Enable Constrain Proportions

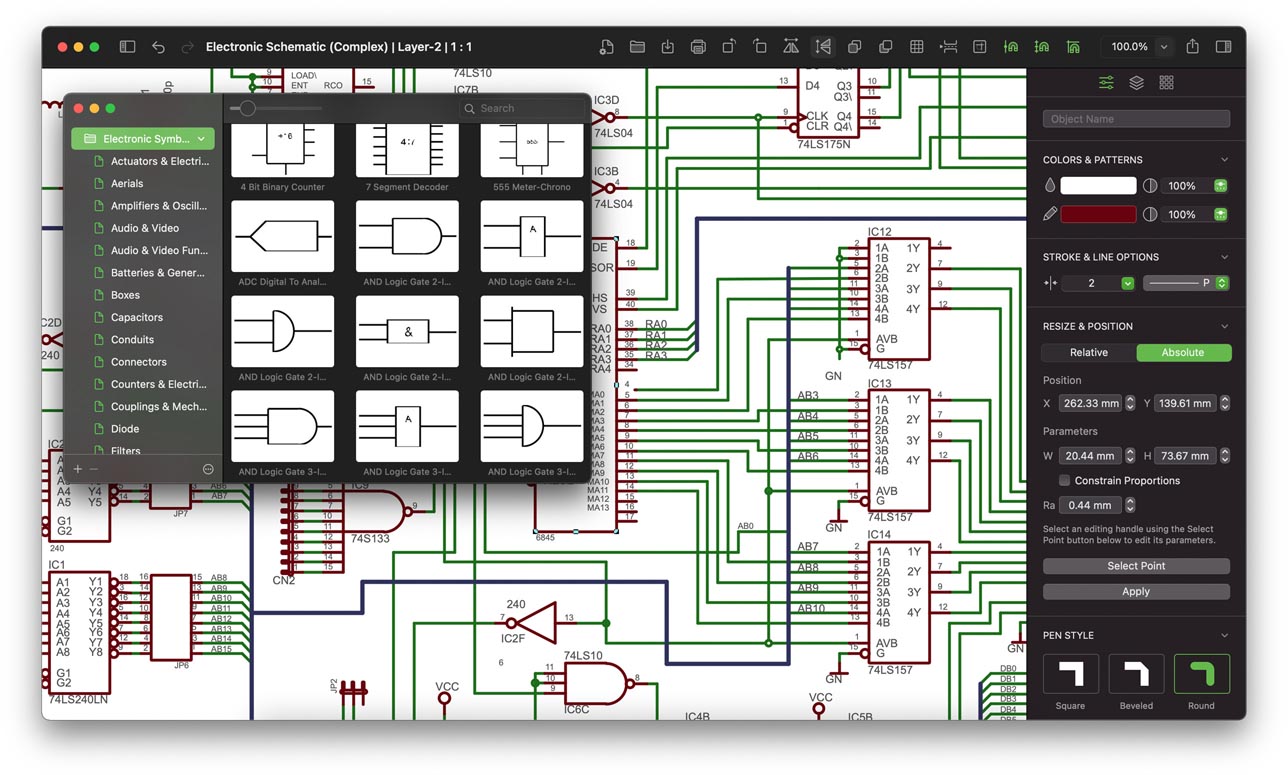(x=1064, y=480)
